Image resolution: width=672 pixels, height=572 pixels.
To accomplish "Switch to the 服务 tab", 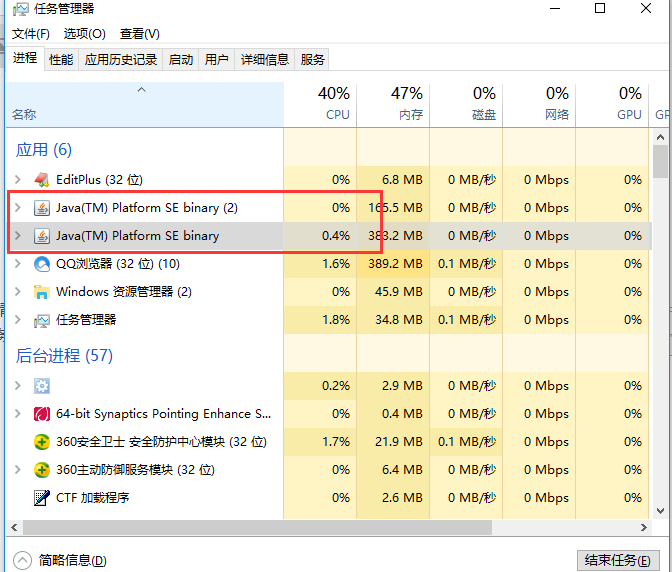I will (312, 60).
